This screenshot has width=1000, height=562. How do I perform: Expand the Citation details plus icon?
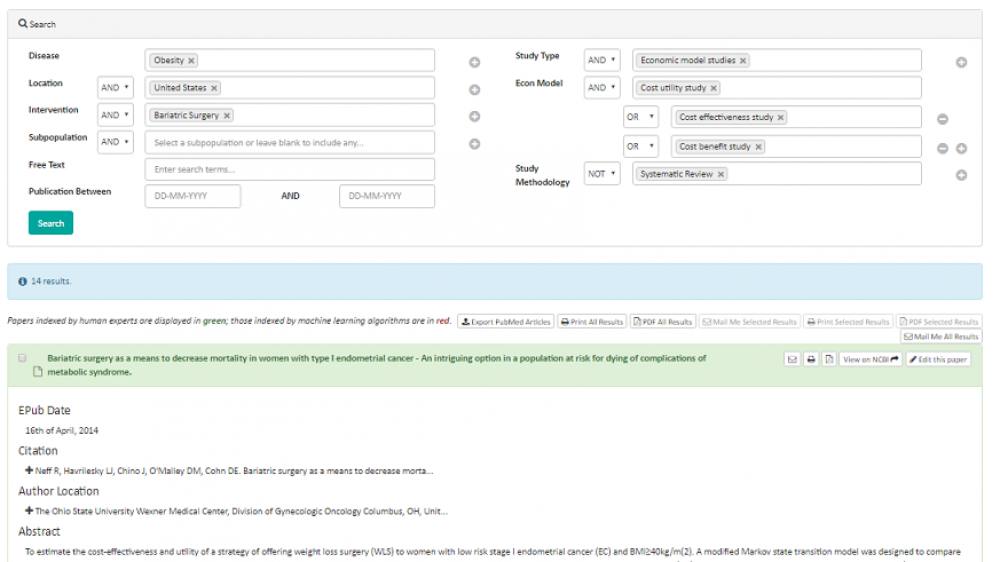29,470
